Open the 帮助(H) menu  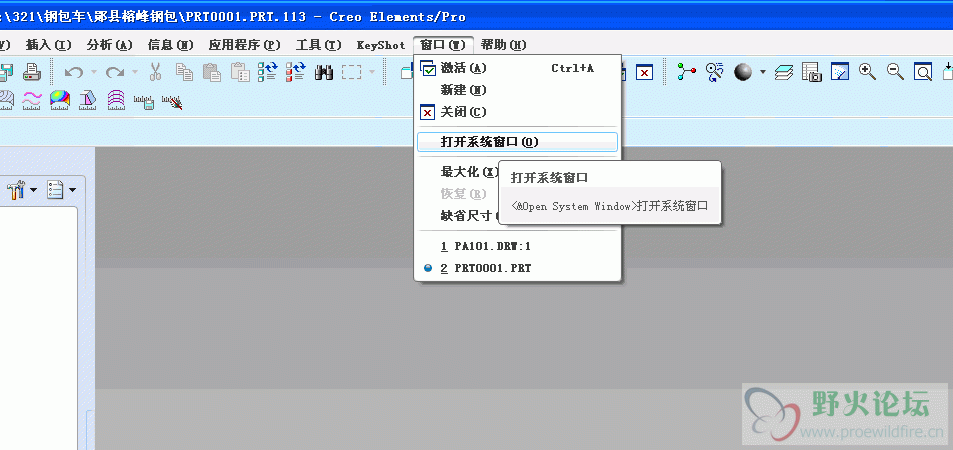(503, 45)
